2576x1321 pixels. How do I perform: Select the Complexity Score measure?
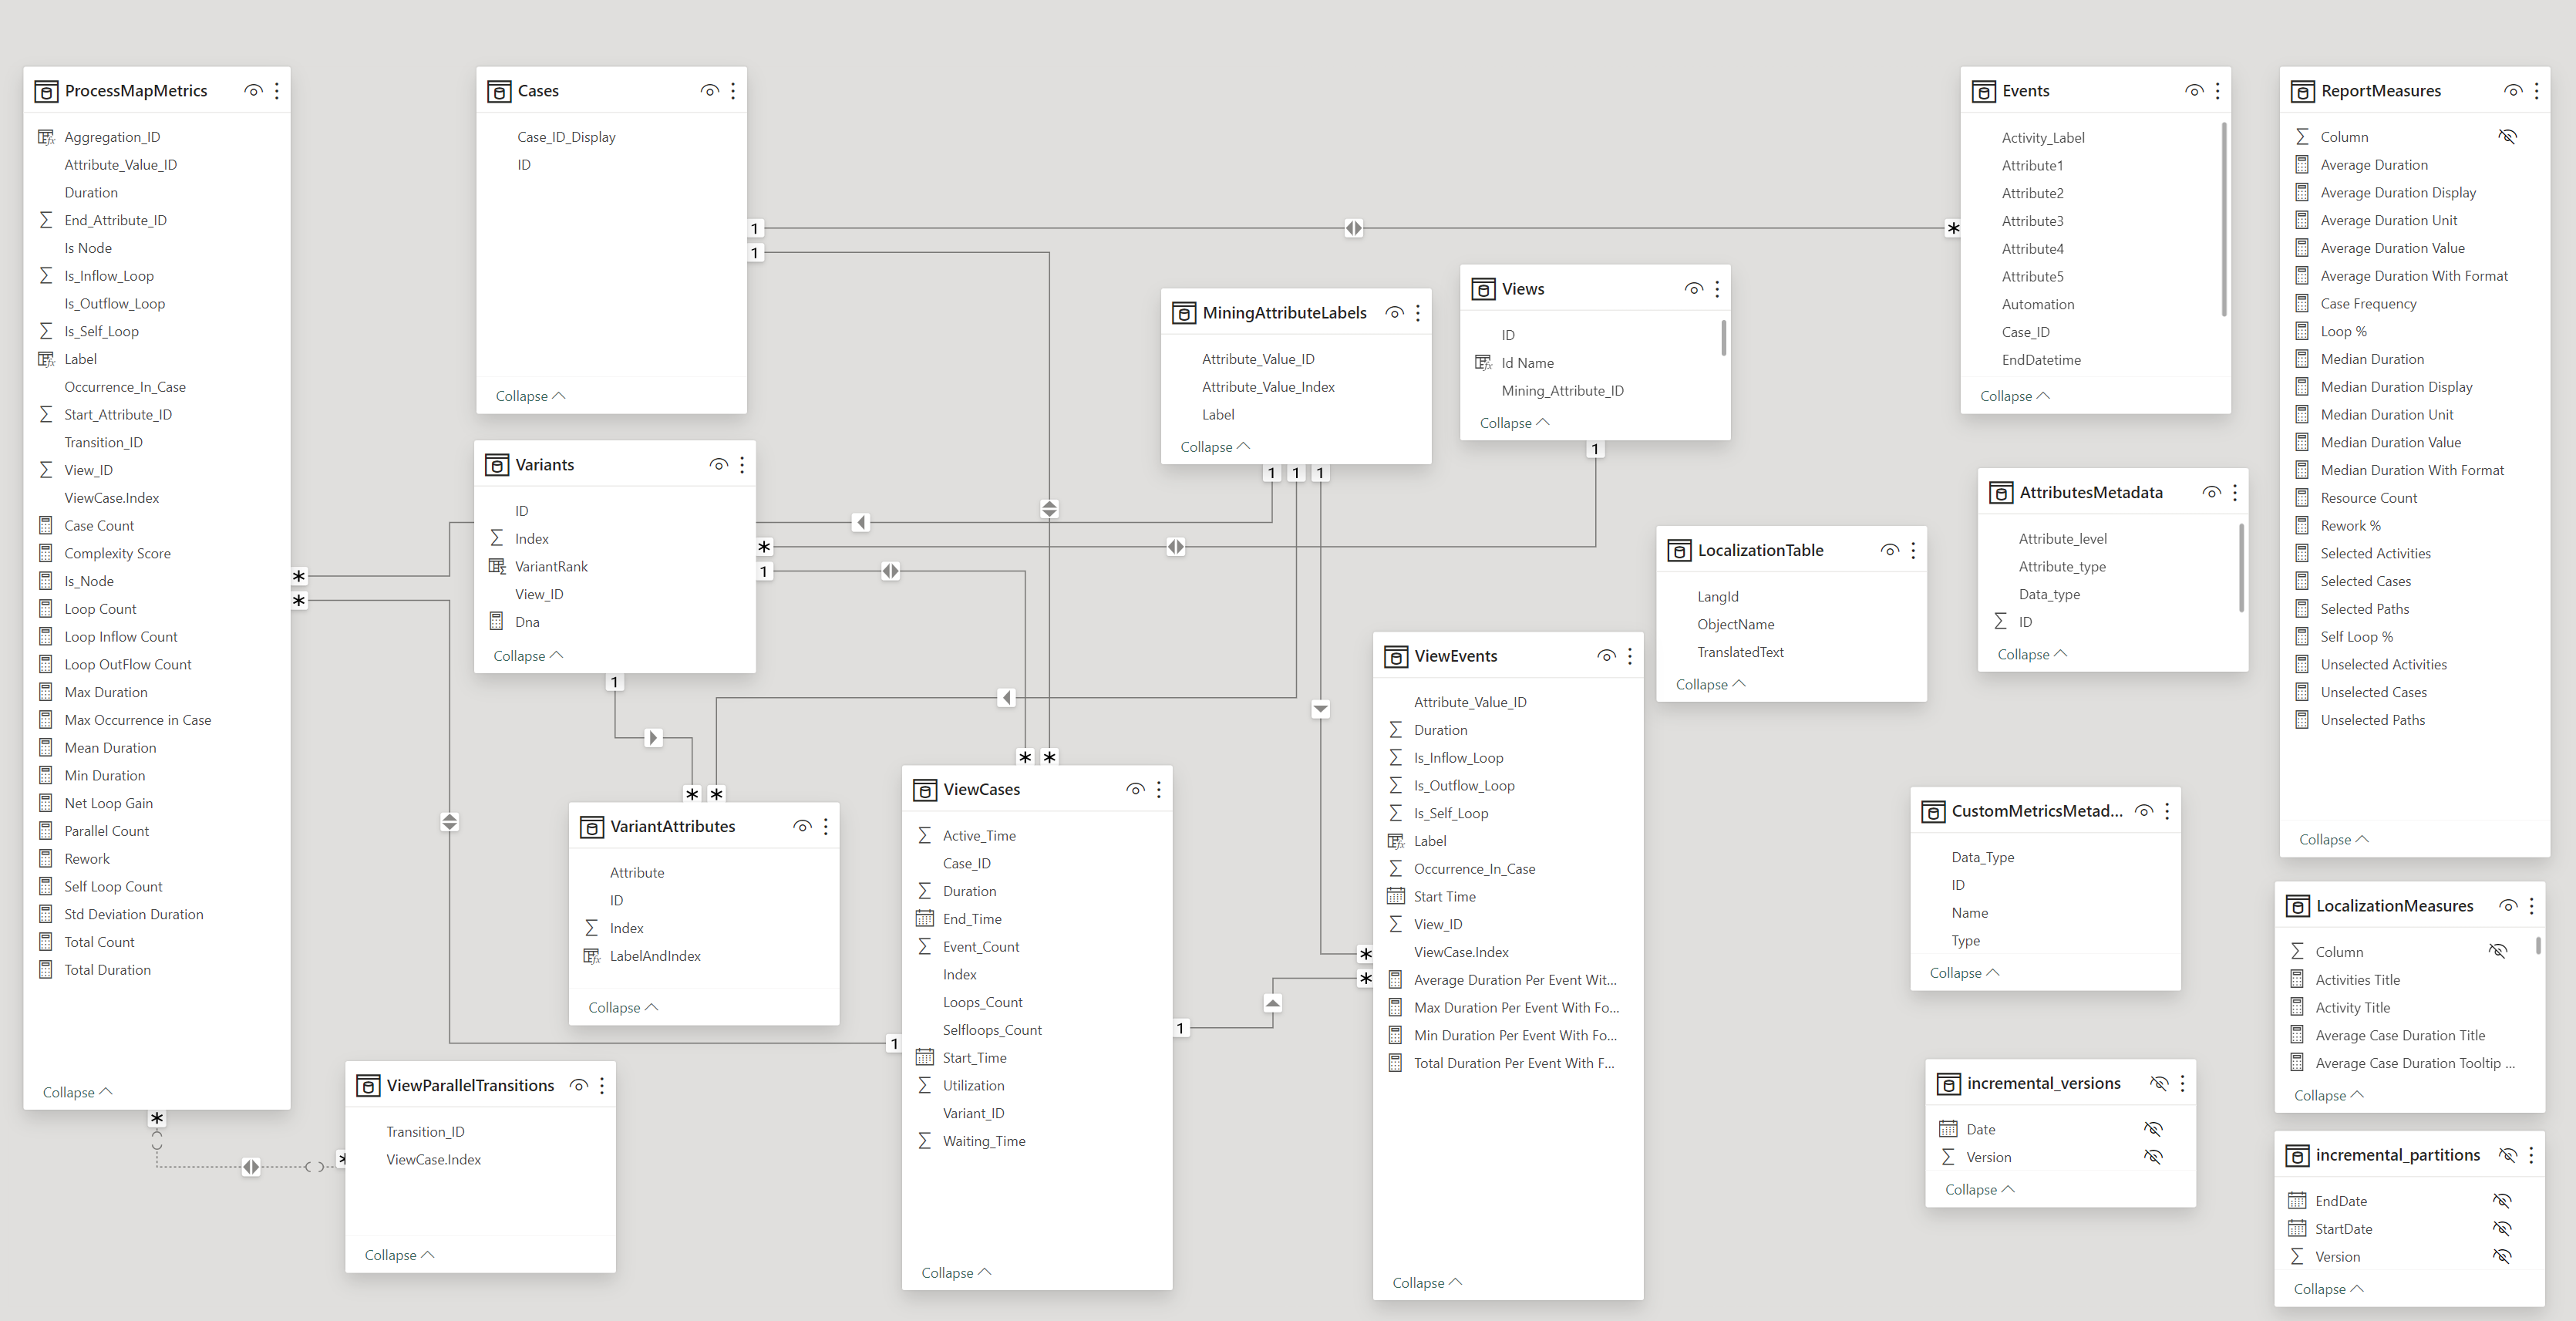(117, 553)
